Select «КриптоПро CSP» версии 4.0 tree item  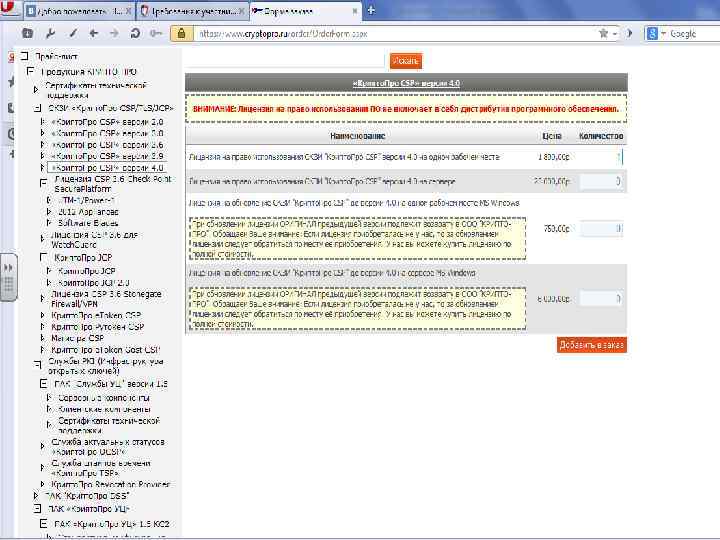click(107, 168)
